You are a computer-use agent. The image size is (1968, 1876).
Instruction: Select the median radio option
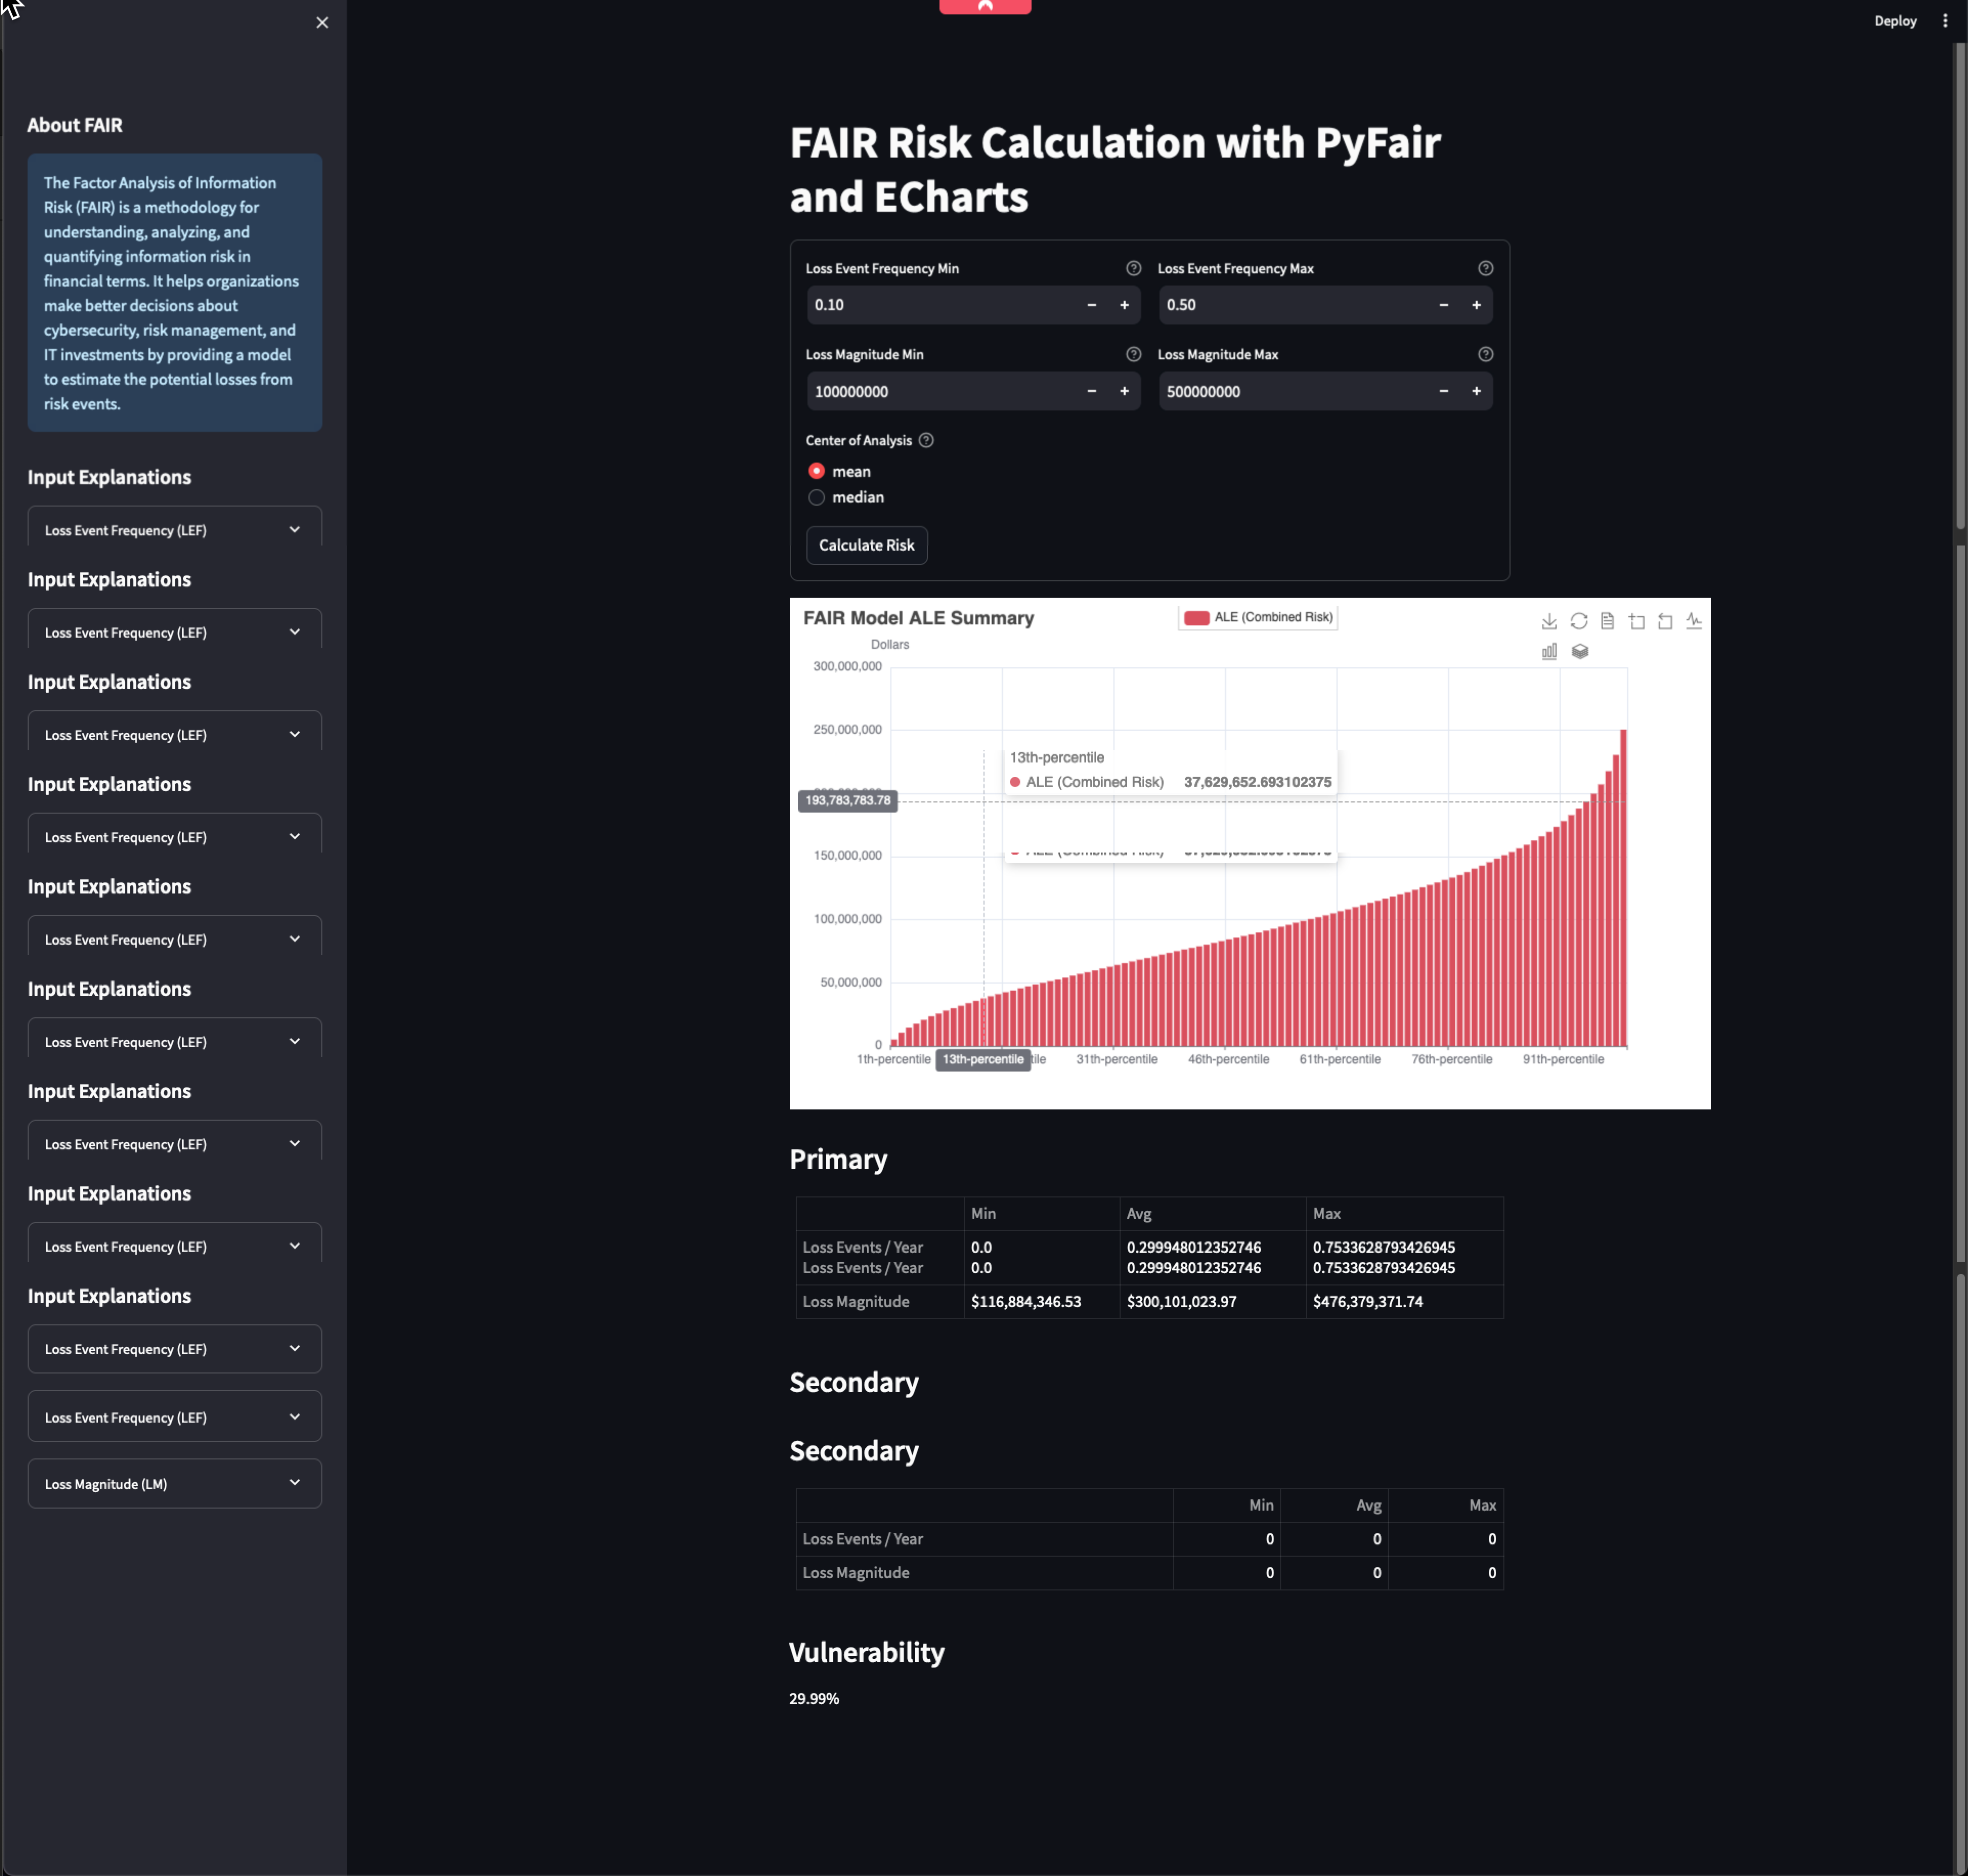click(817, 497)
